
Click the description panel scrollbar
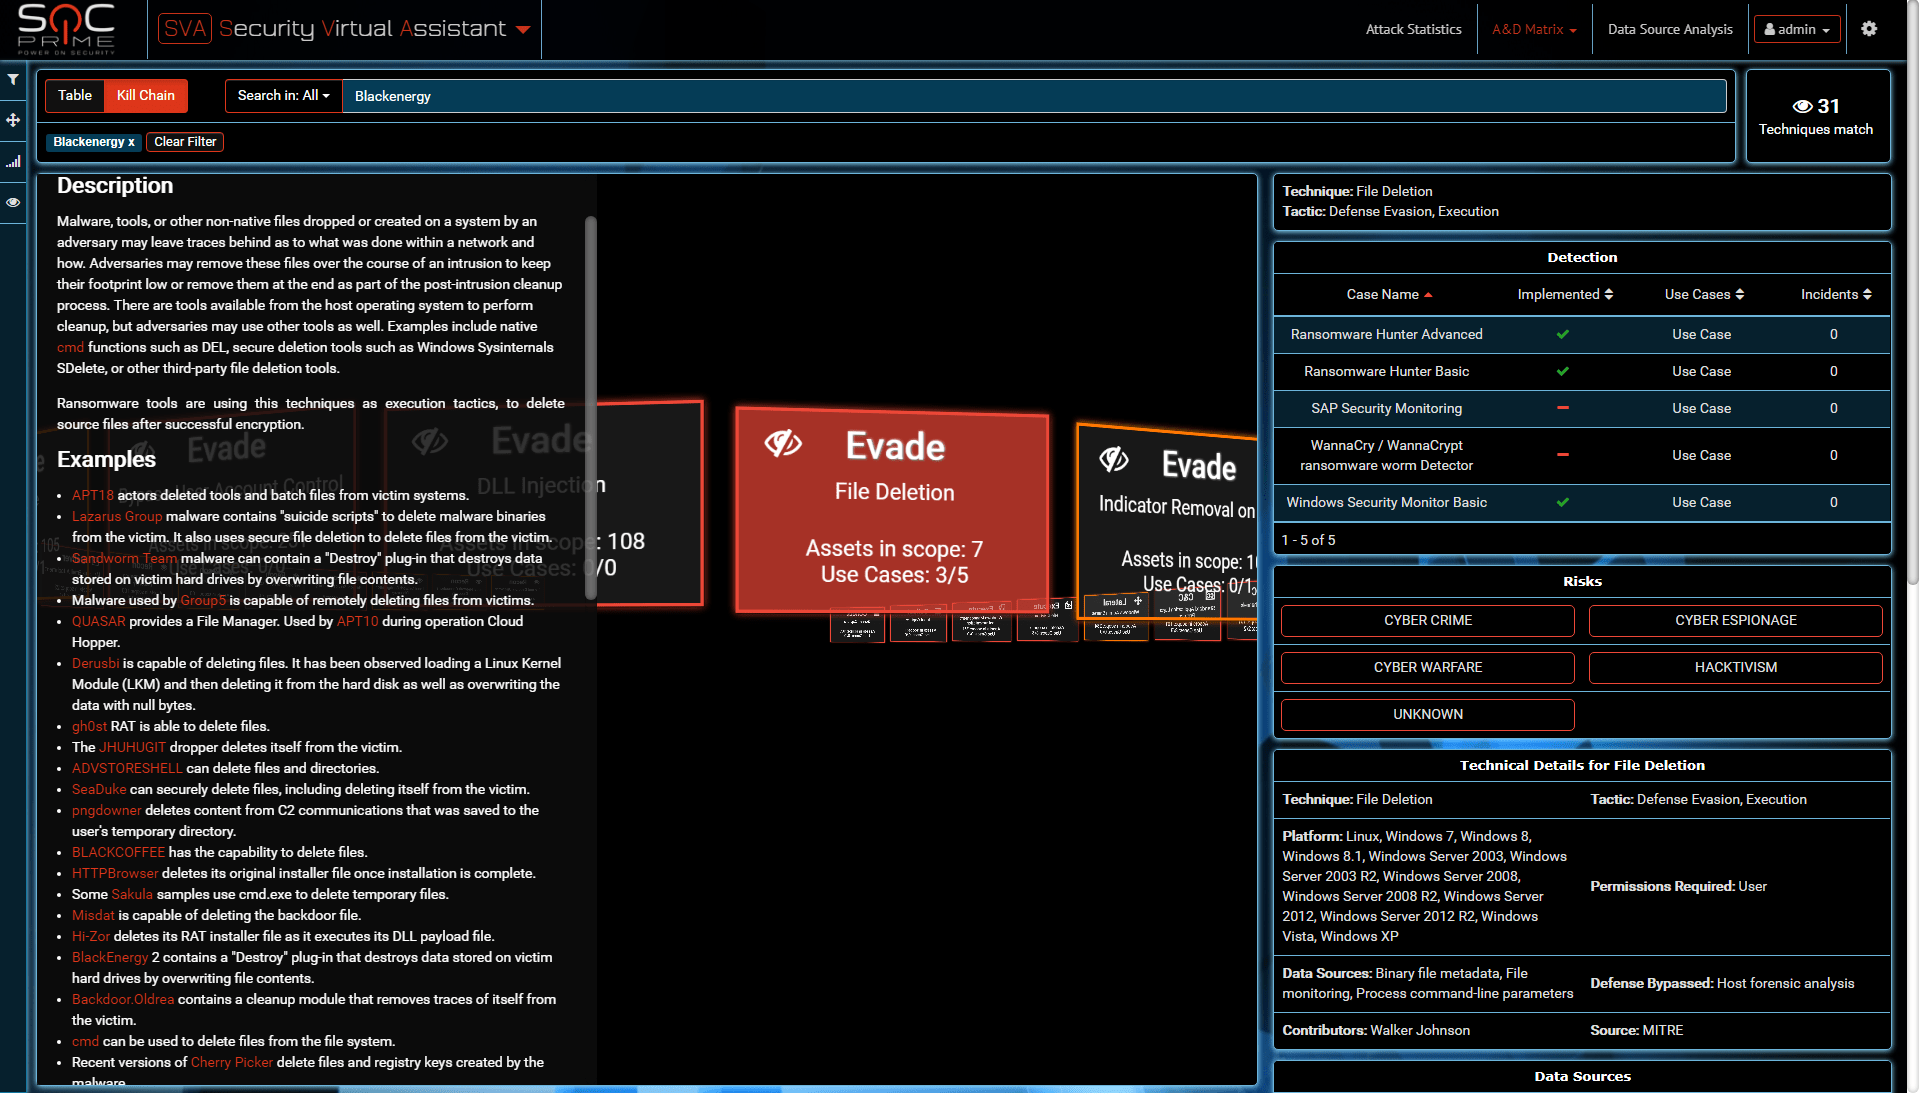click(x=590, y=400)
